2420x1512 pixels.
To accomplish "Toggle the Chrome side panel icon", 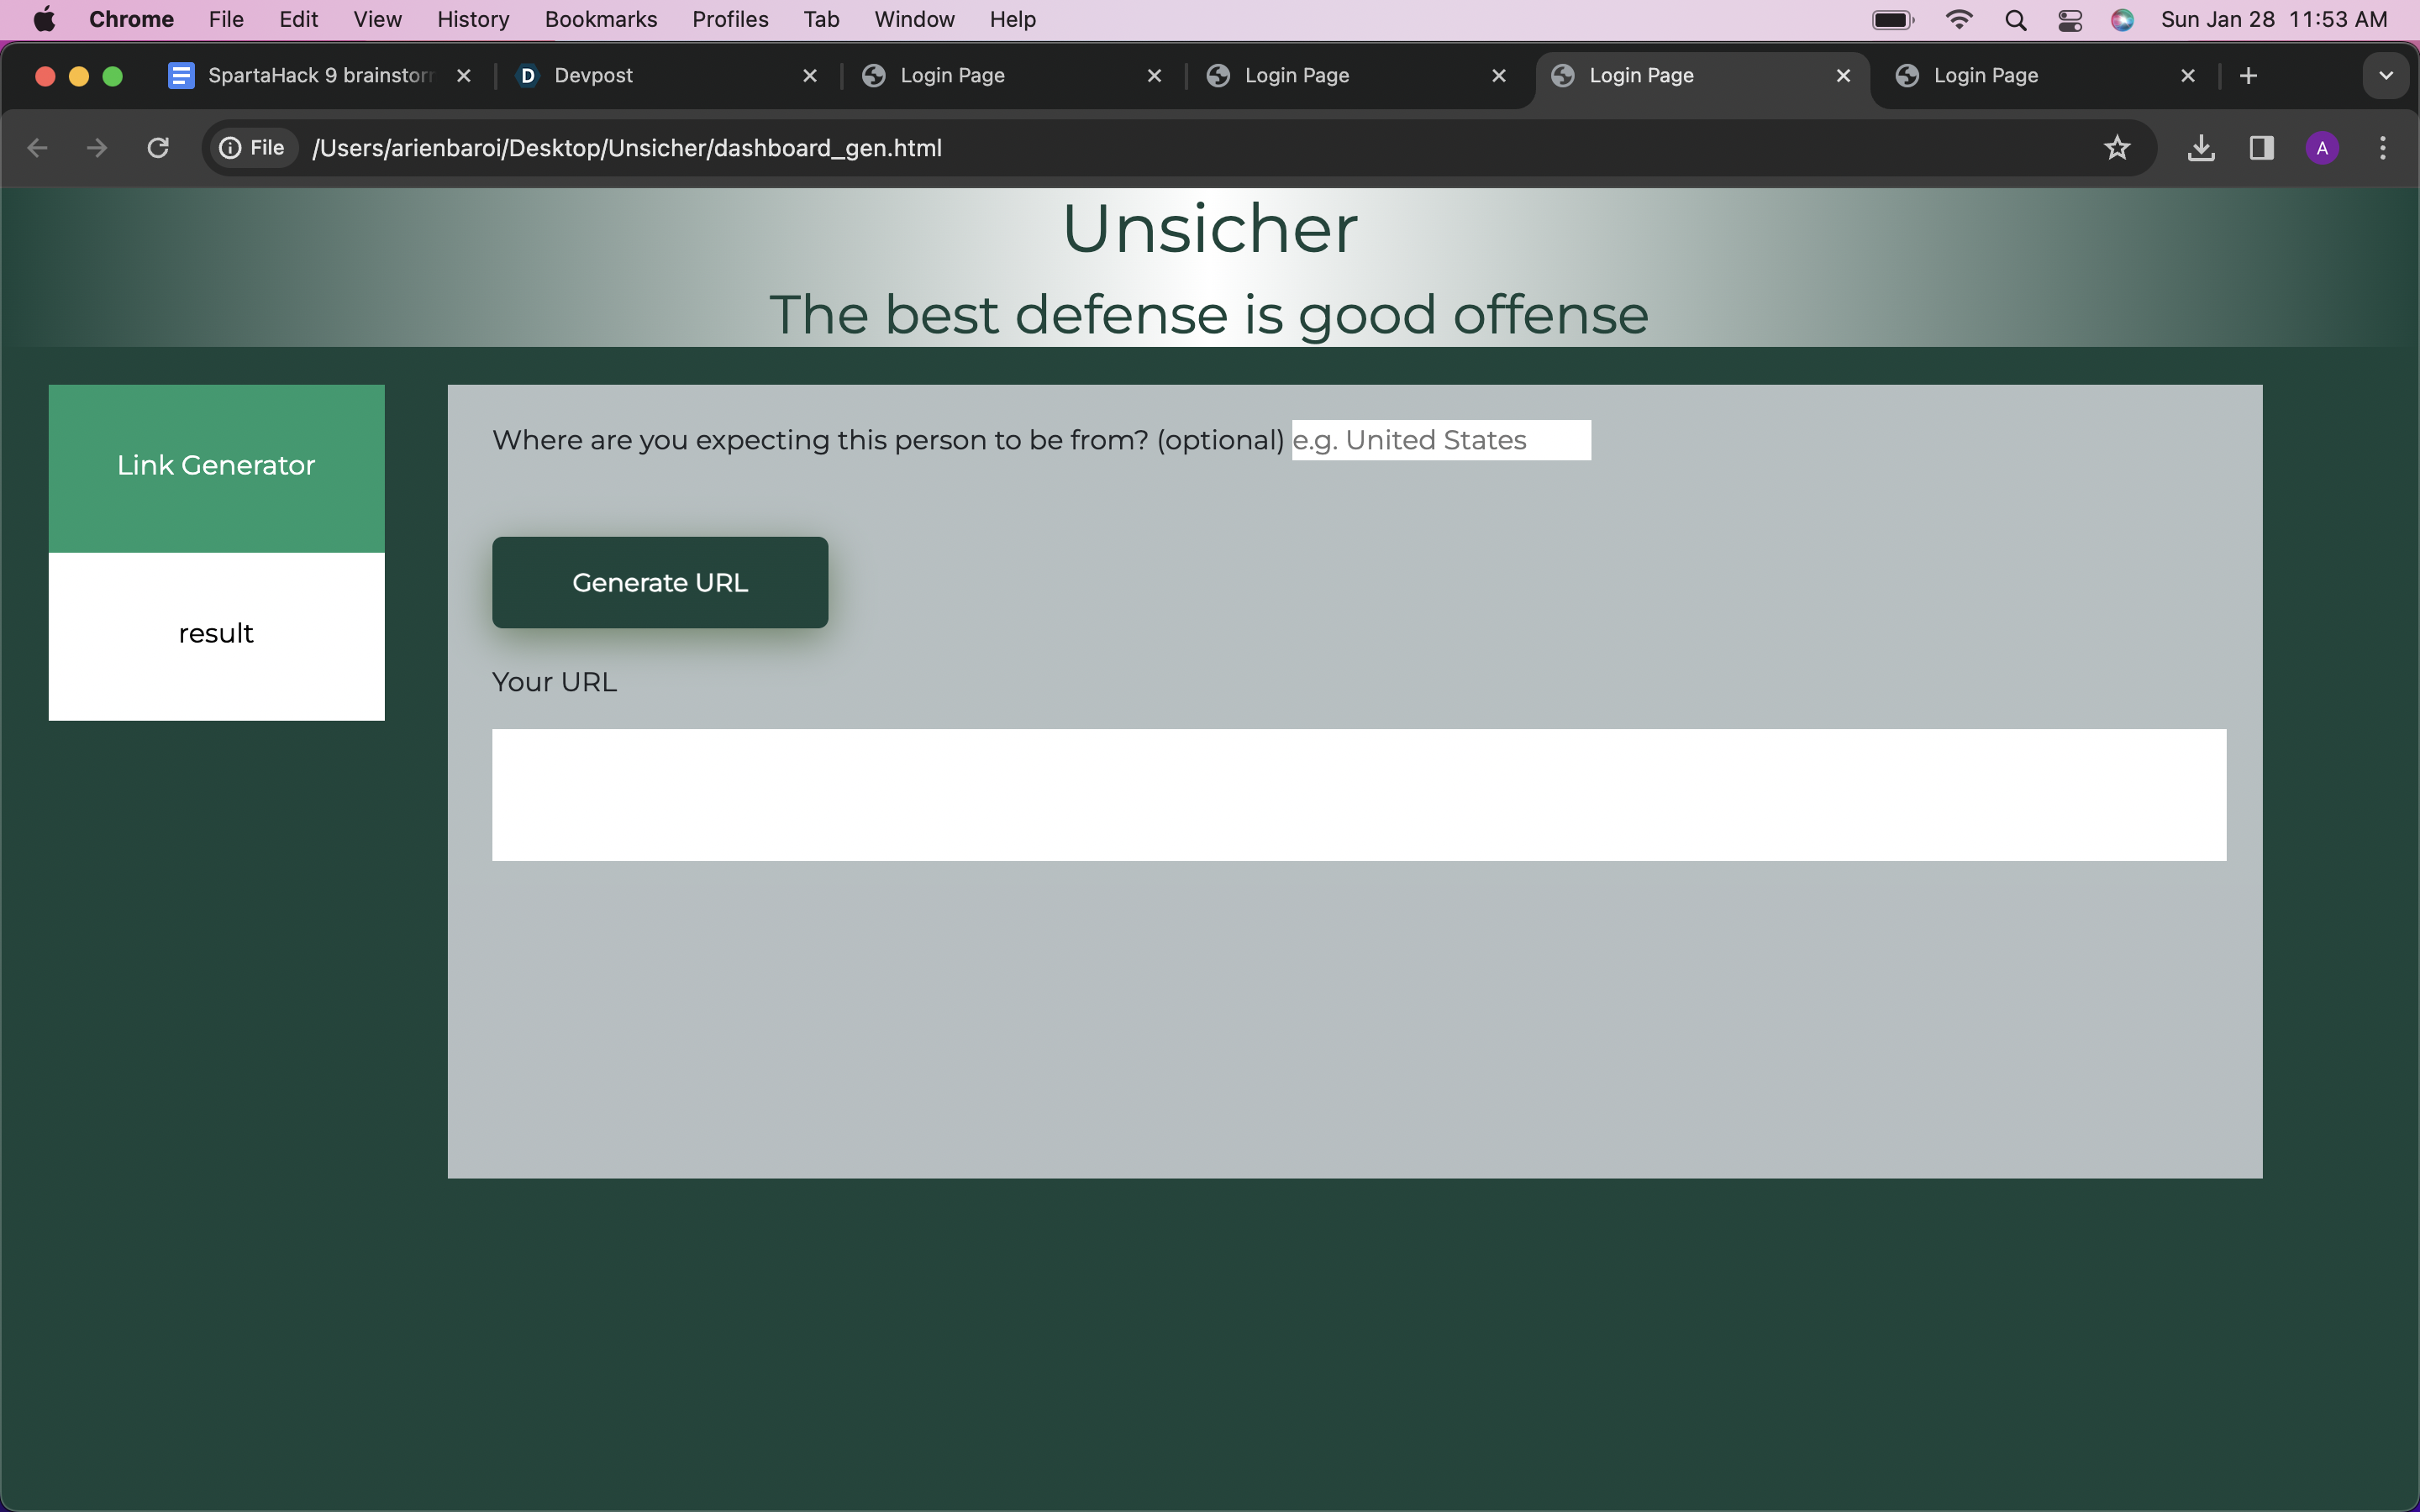I will tap(2261, 148).
